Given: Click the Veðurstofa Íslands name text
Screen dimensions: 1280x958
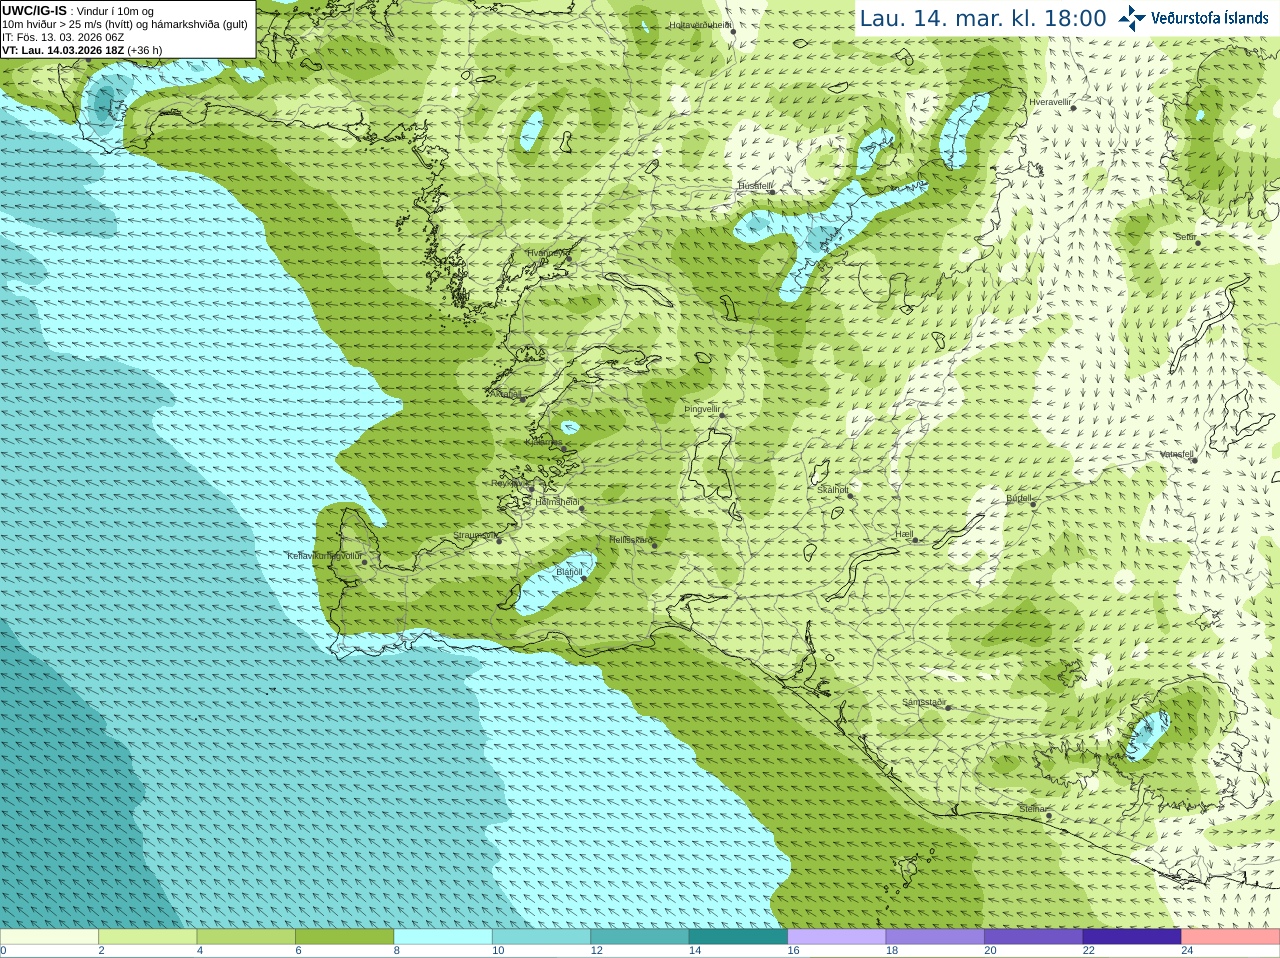Looking at the screenshot, I should [x=1209, y=18].
